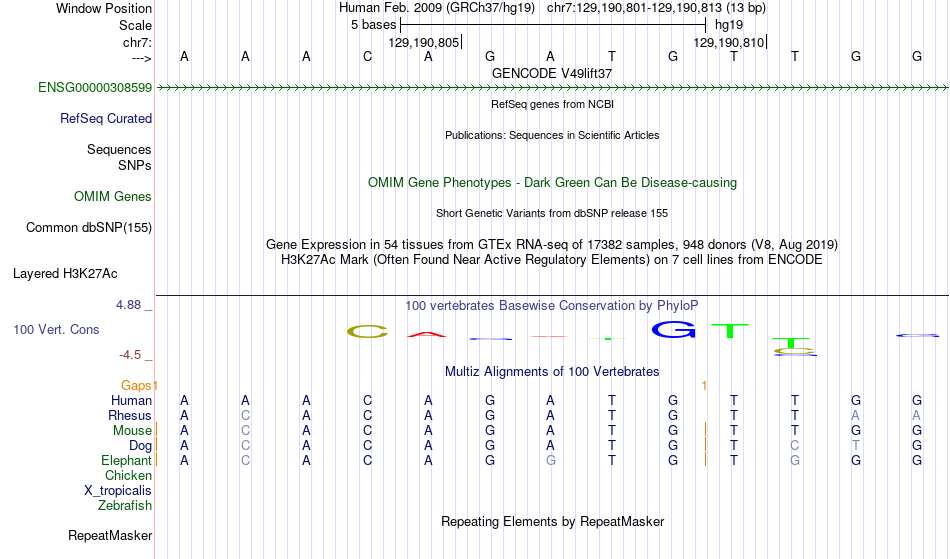This screenshot has width=950, height=559.
Task: Click the chr7: base position label
Action: (x=137, y=42)
